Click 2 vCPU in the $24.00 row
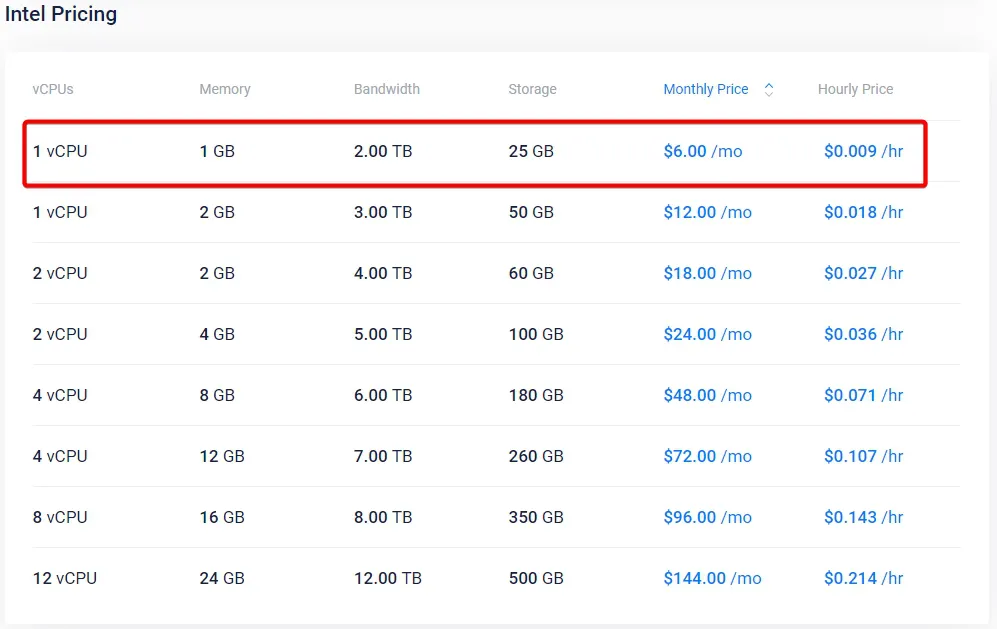This screenshot has height=629, width=997. click(60, 335)
